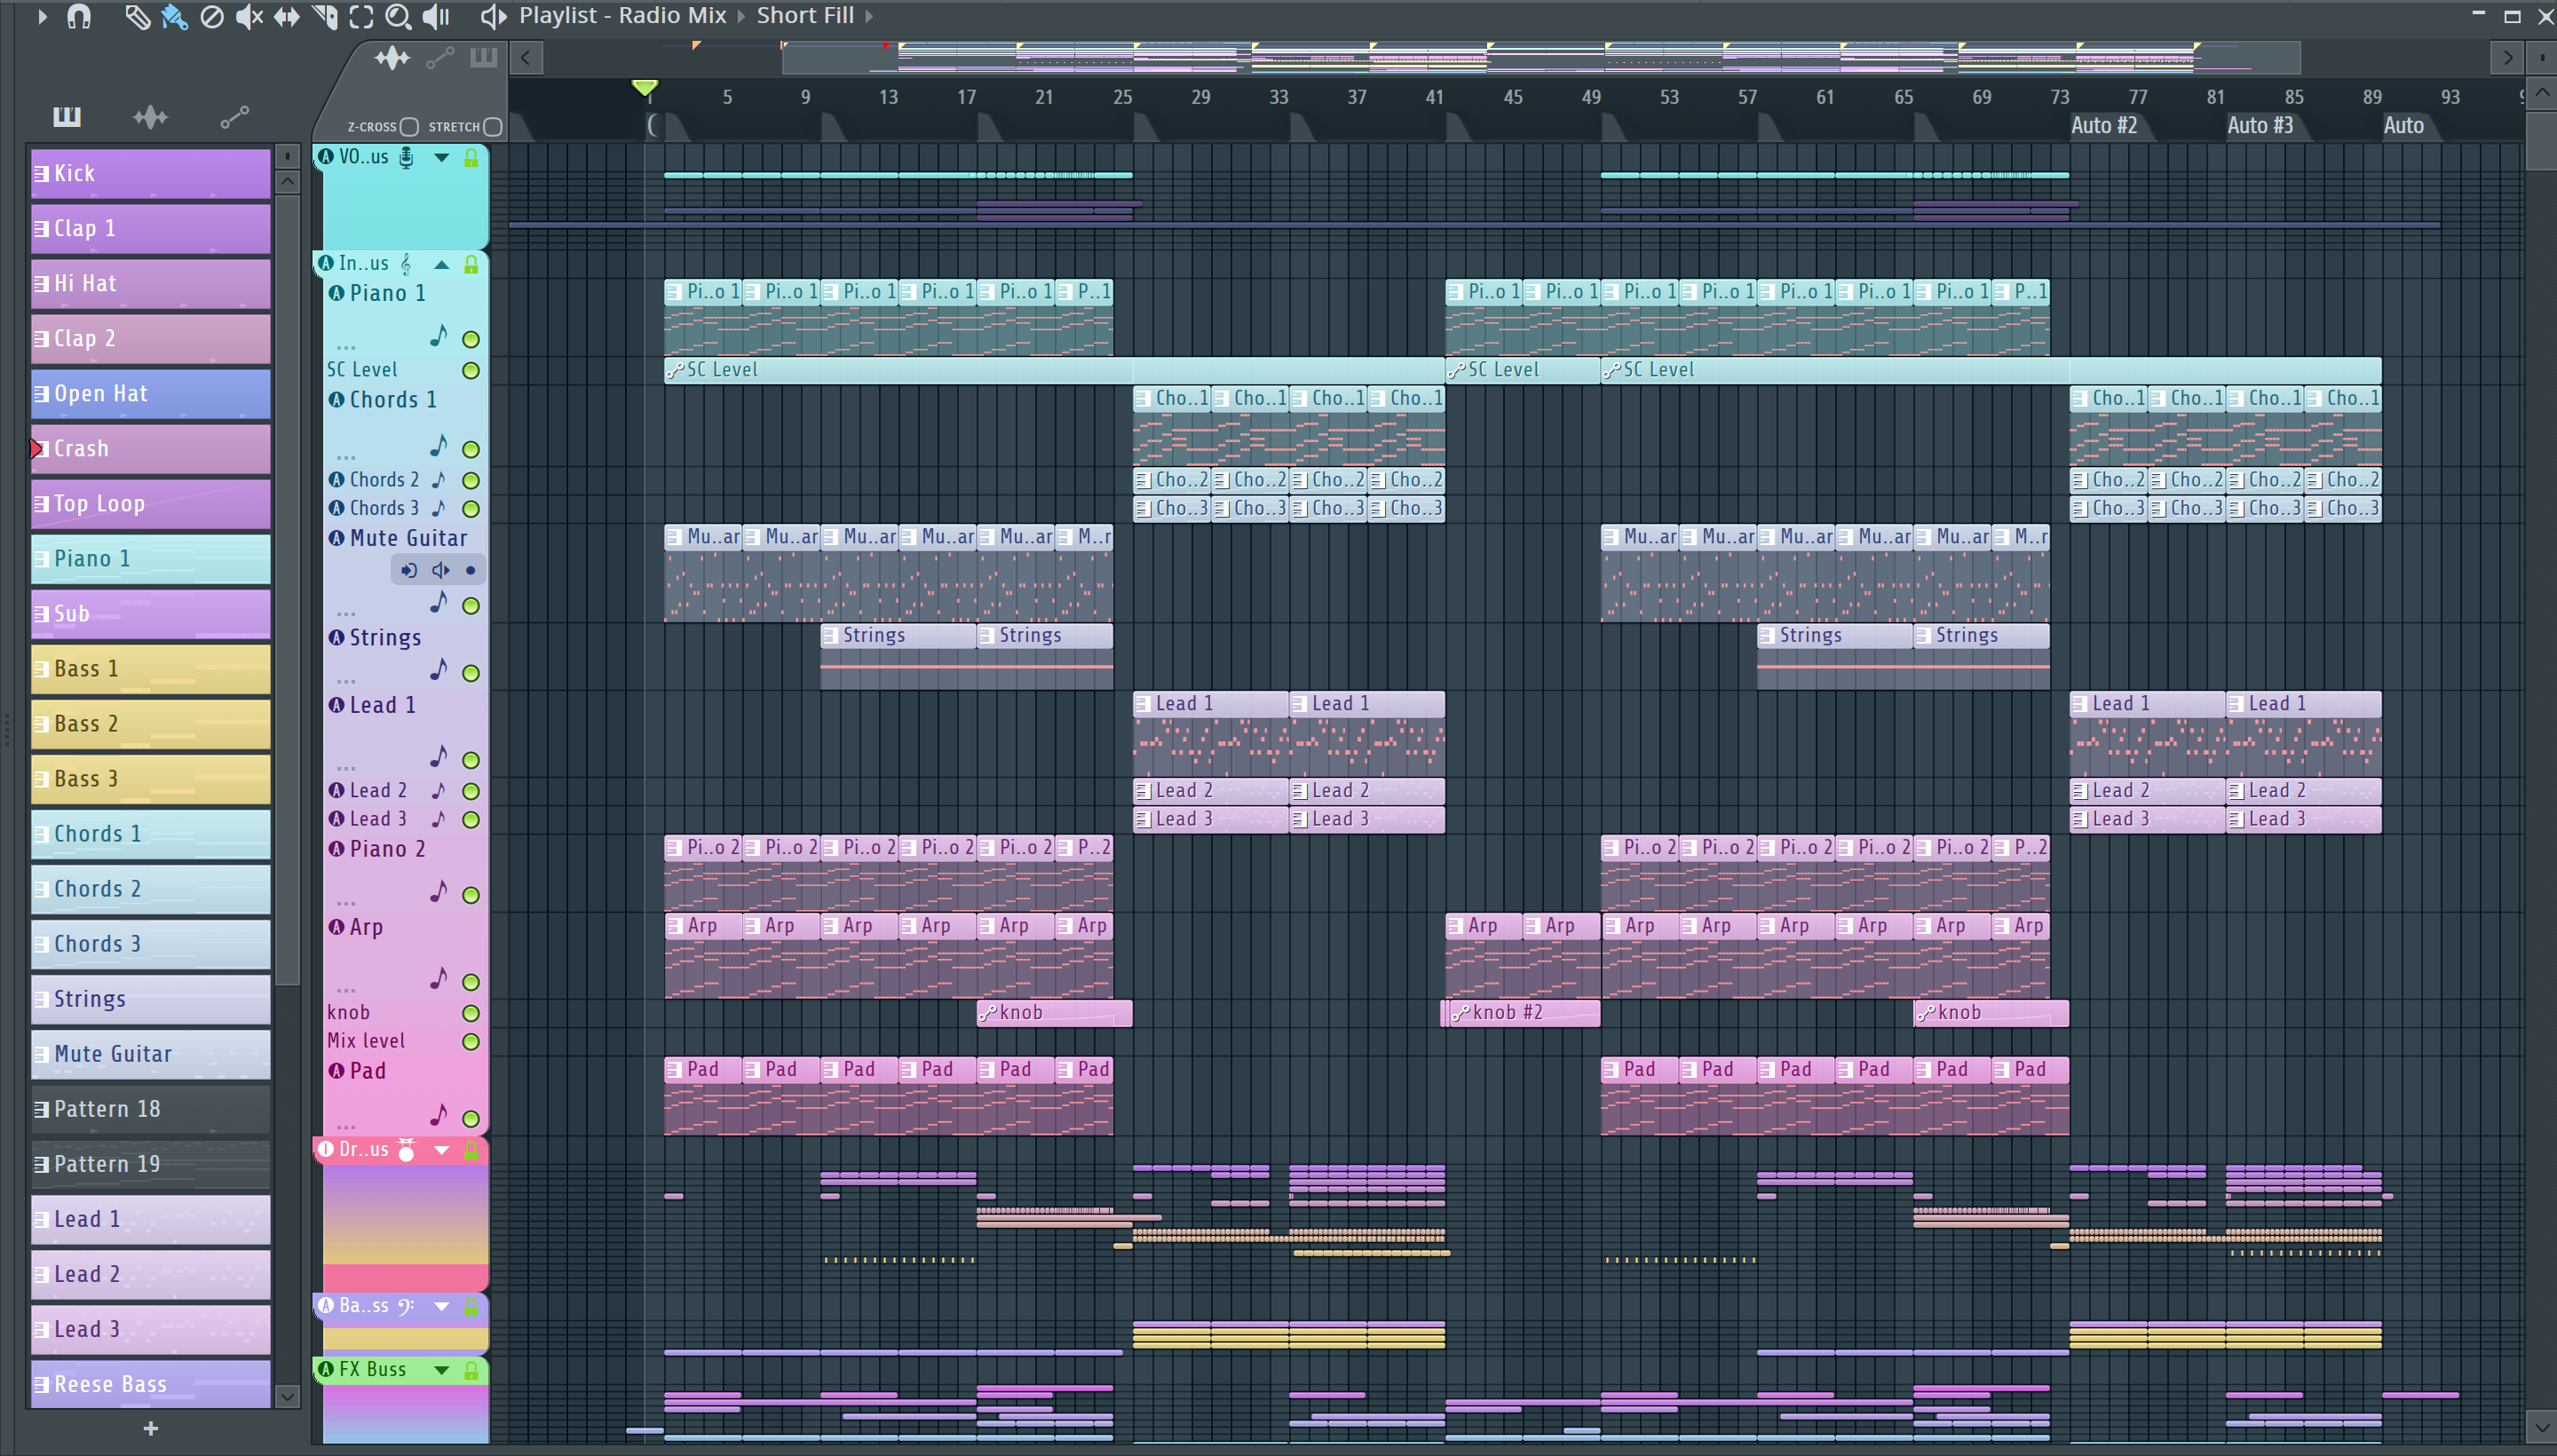Toggle lock on the FX Buss group
This screenshot has width=2557, height=1456.
pyautogui.click(x=471, y=1370)
